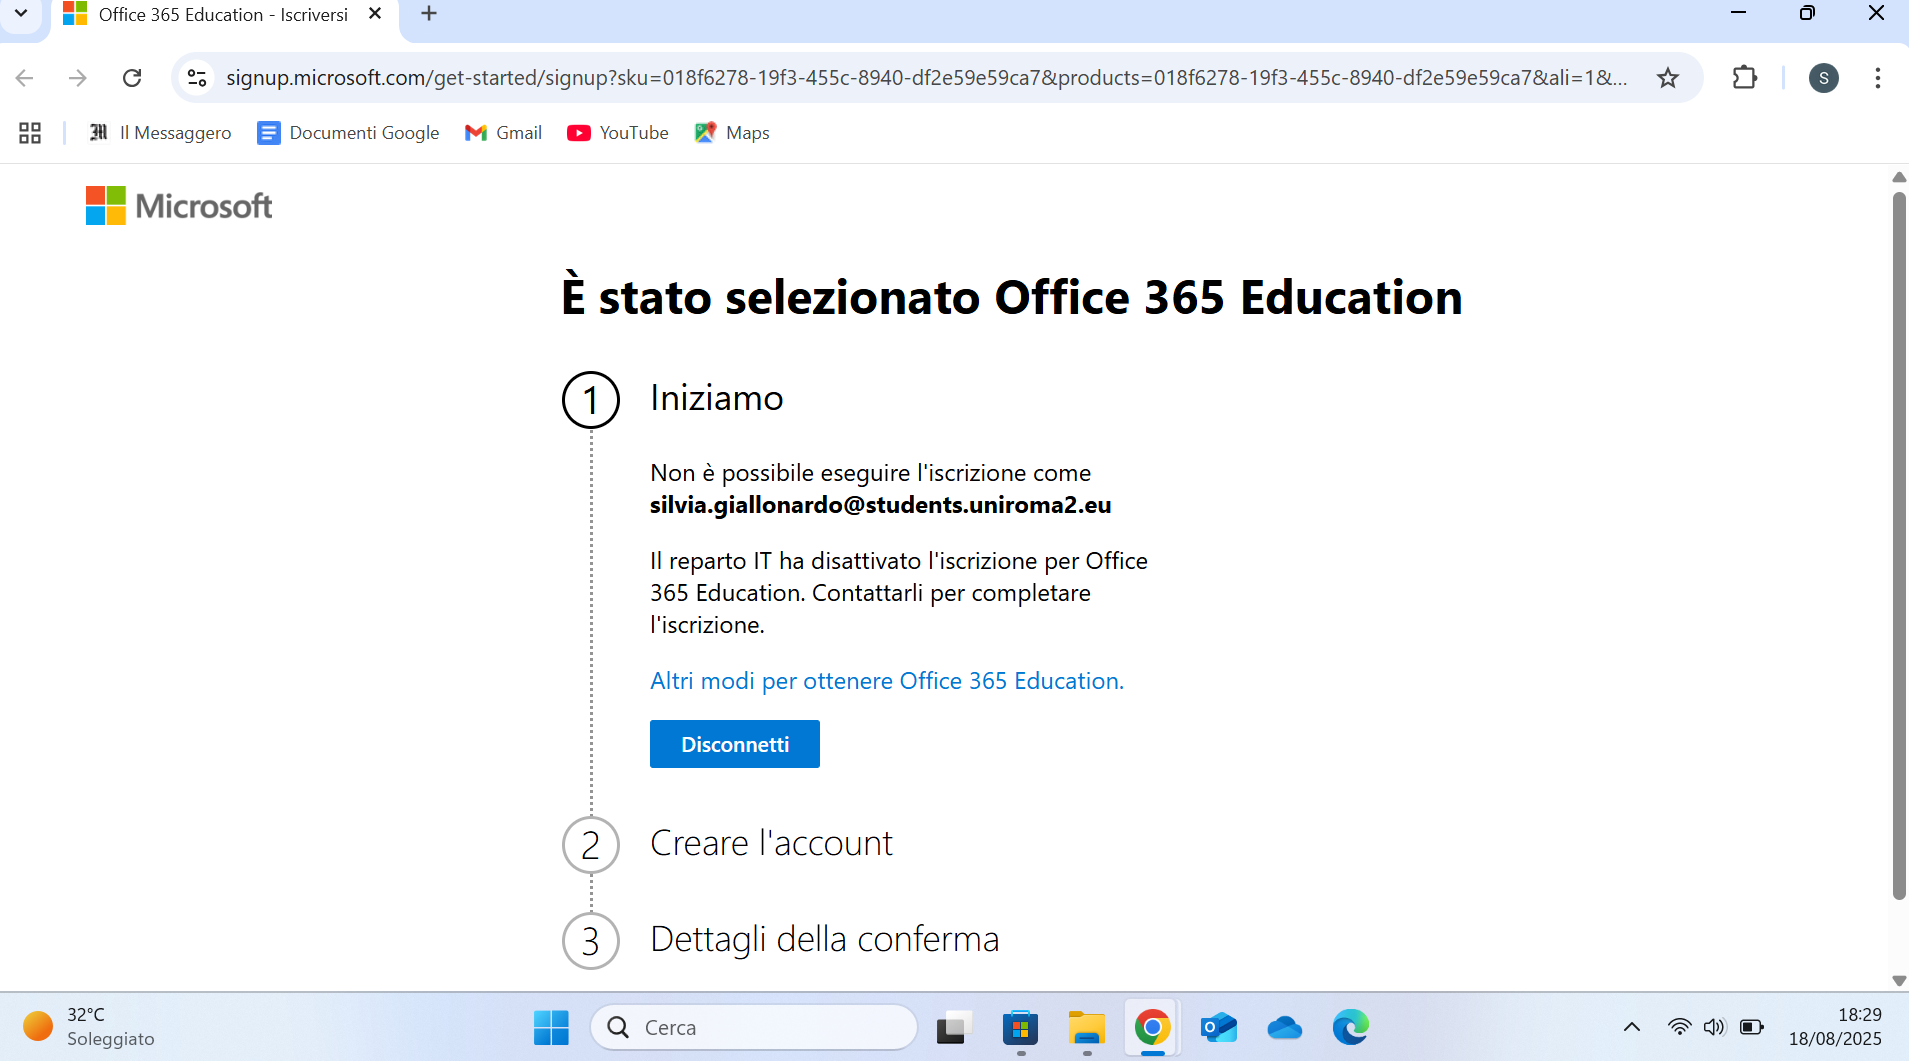
Task: Click the 'Dettagli della conferma' step heading
Action: (825, 939)
